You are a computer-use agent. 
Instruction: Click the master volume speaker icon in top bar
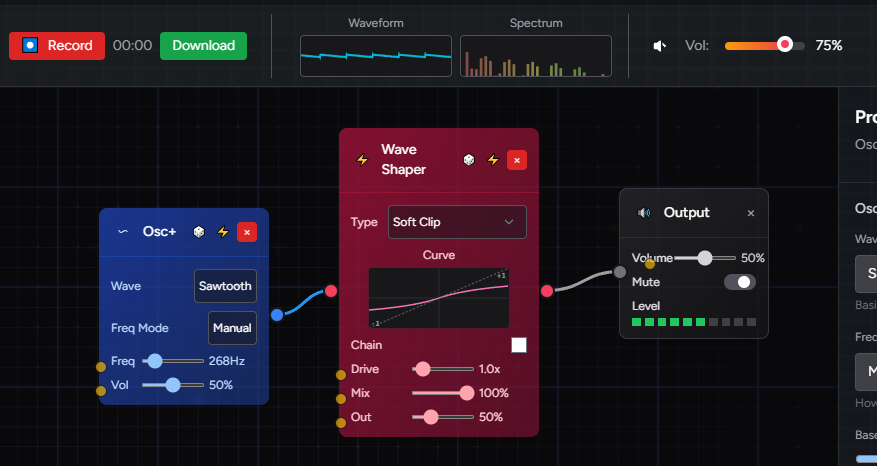click(660, 46)
